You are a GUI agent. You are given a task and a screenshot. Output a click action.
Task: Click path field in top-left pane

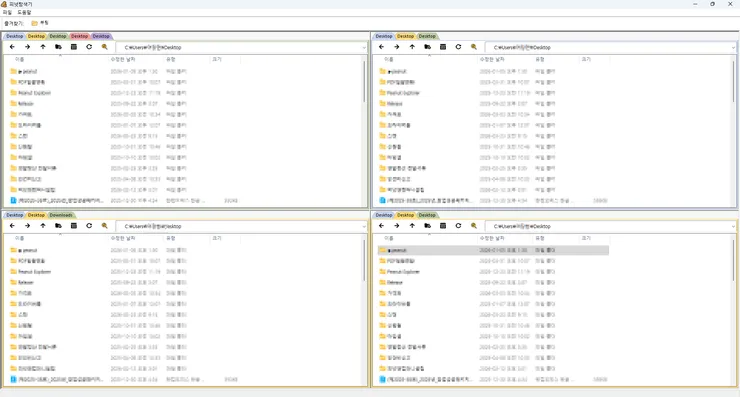(x=242, y=47)
